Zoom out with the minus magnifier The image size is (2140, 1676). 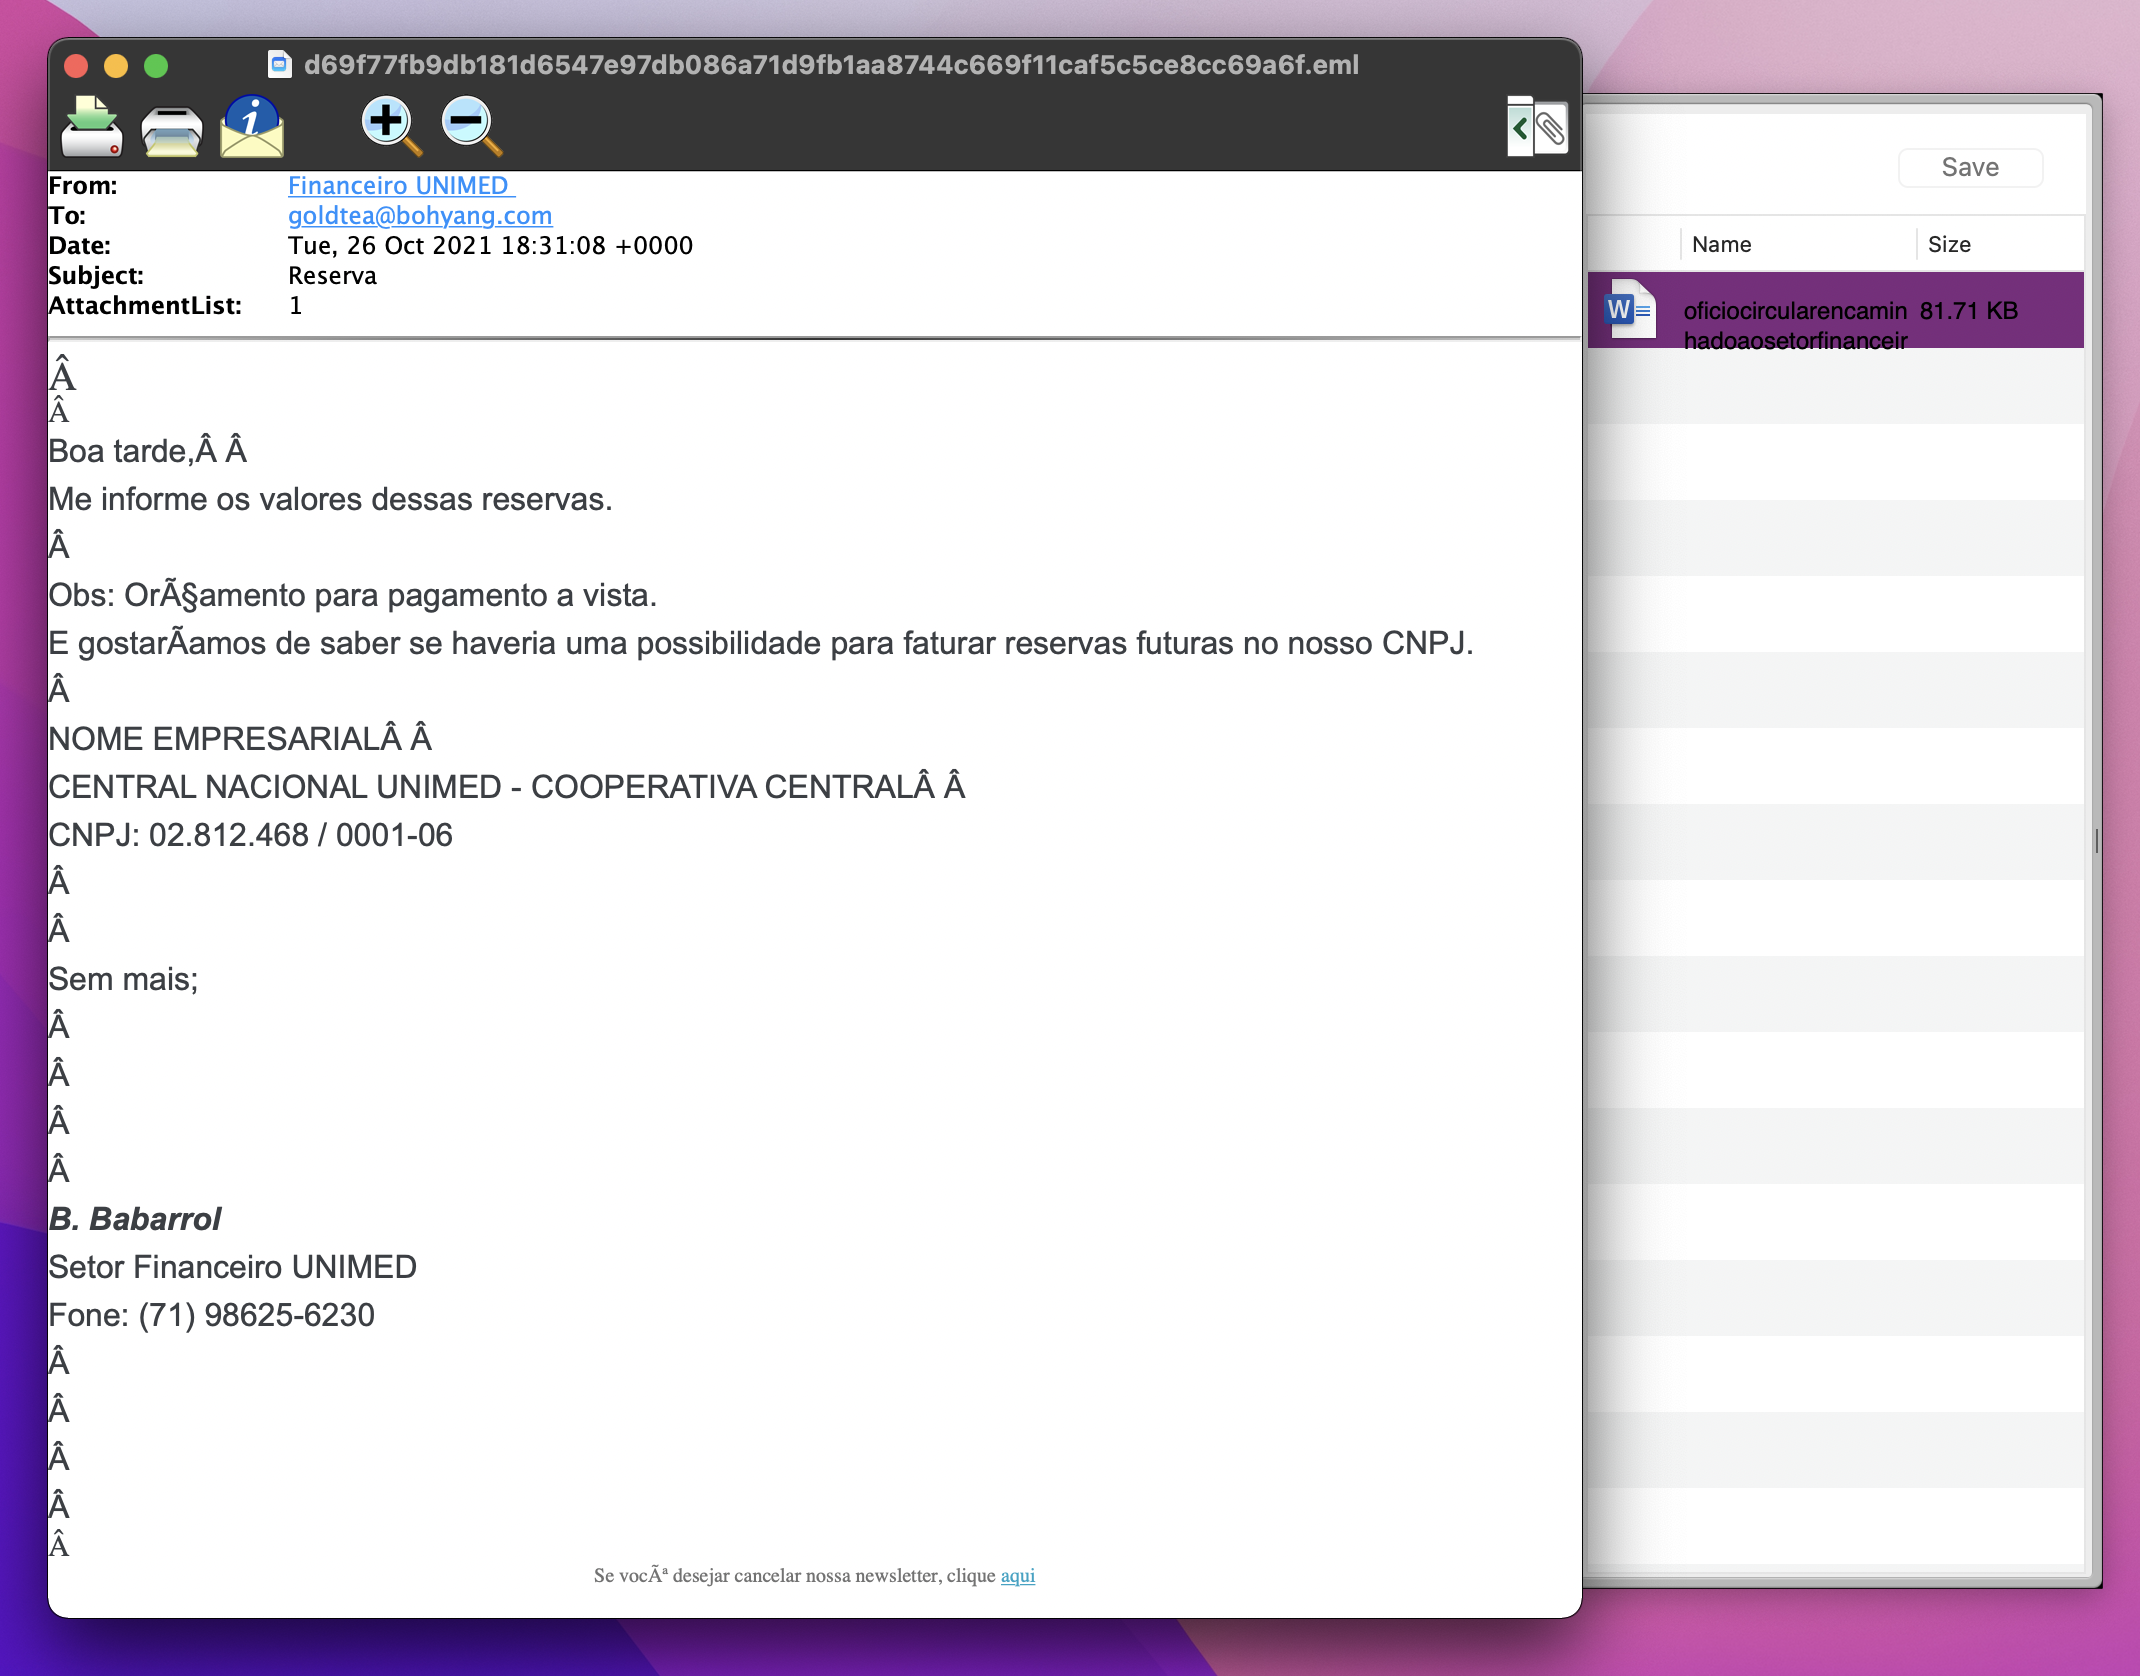click(471, 126)
